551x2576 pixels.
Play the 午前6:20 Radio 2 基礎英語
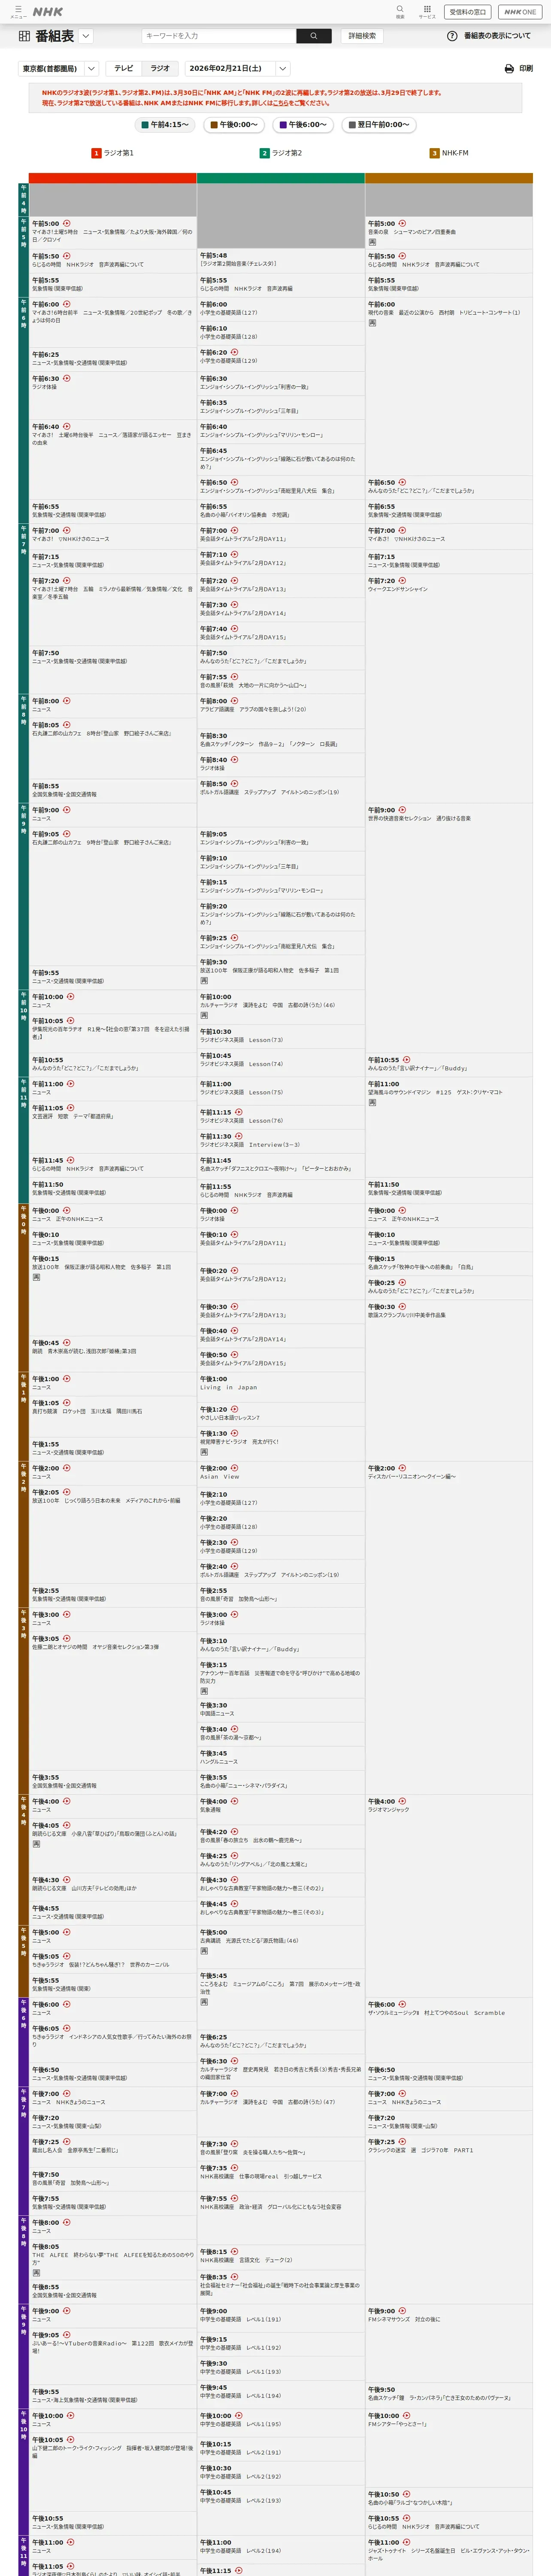(x=235, y=352)
